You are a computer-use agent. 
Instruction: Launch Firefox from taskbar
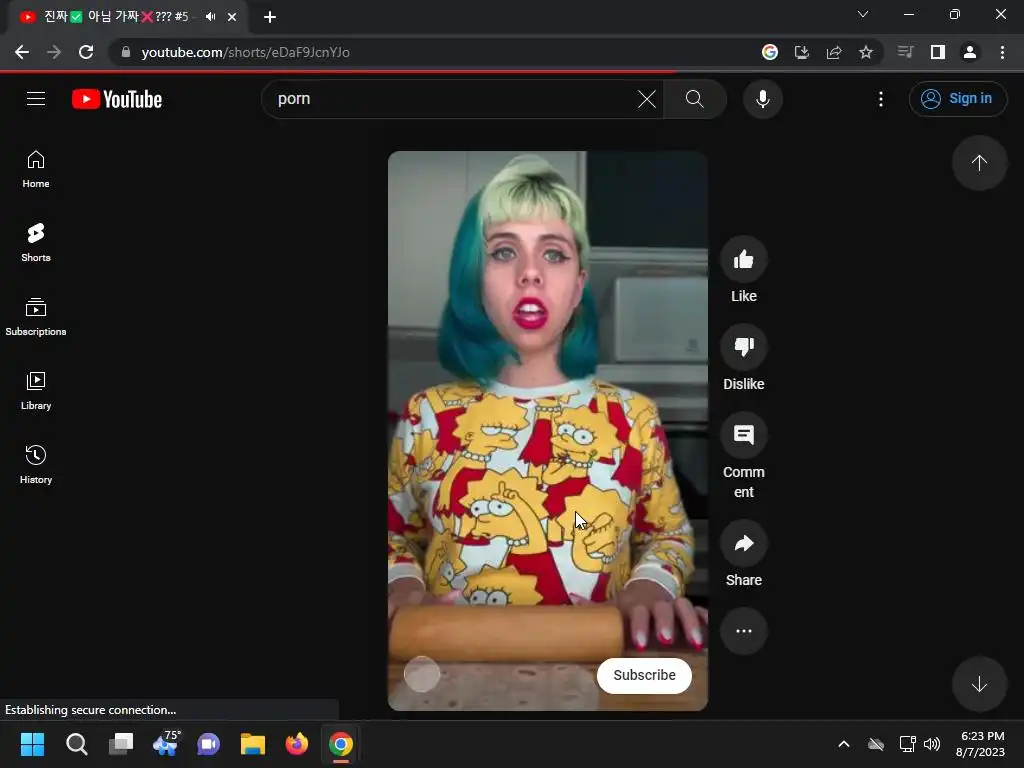point(296,744)
